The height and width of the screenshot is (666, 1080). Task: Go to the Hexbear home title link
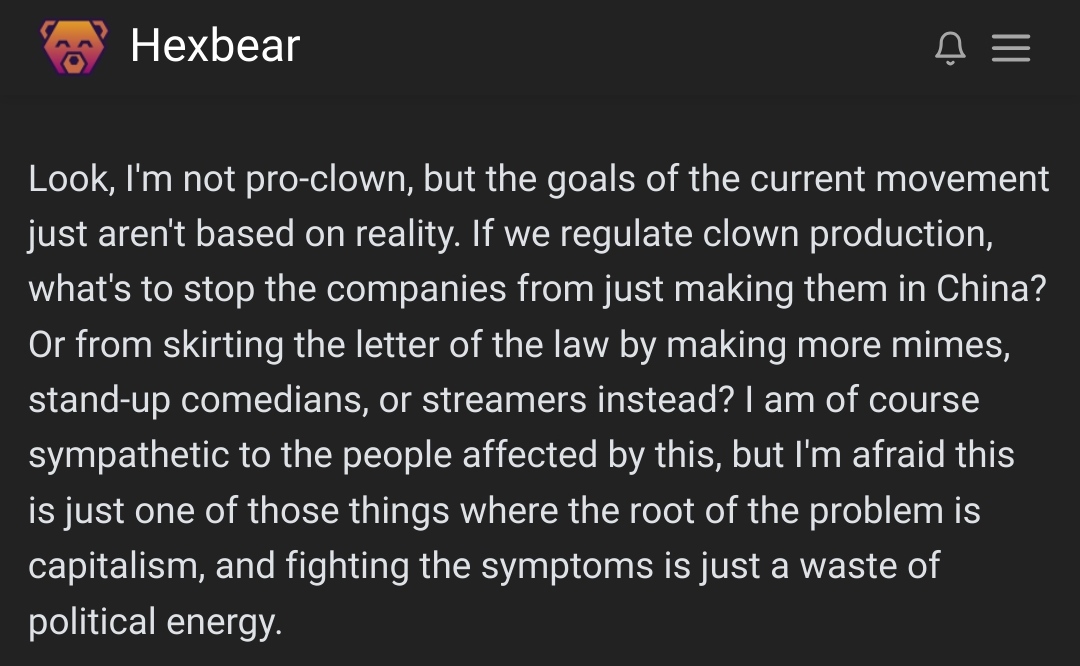pos(215,46)
